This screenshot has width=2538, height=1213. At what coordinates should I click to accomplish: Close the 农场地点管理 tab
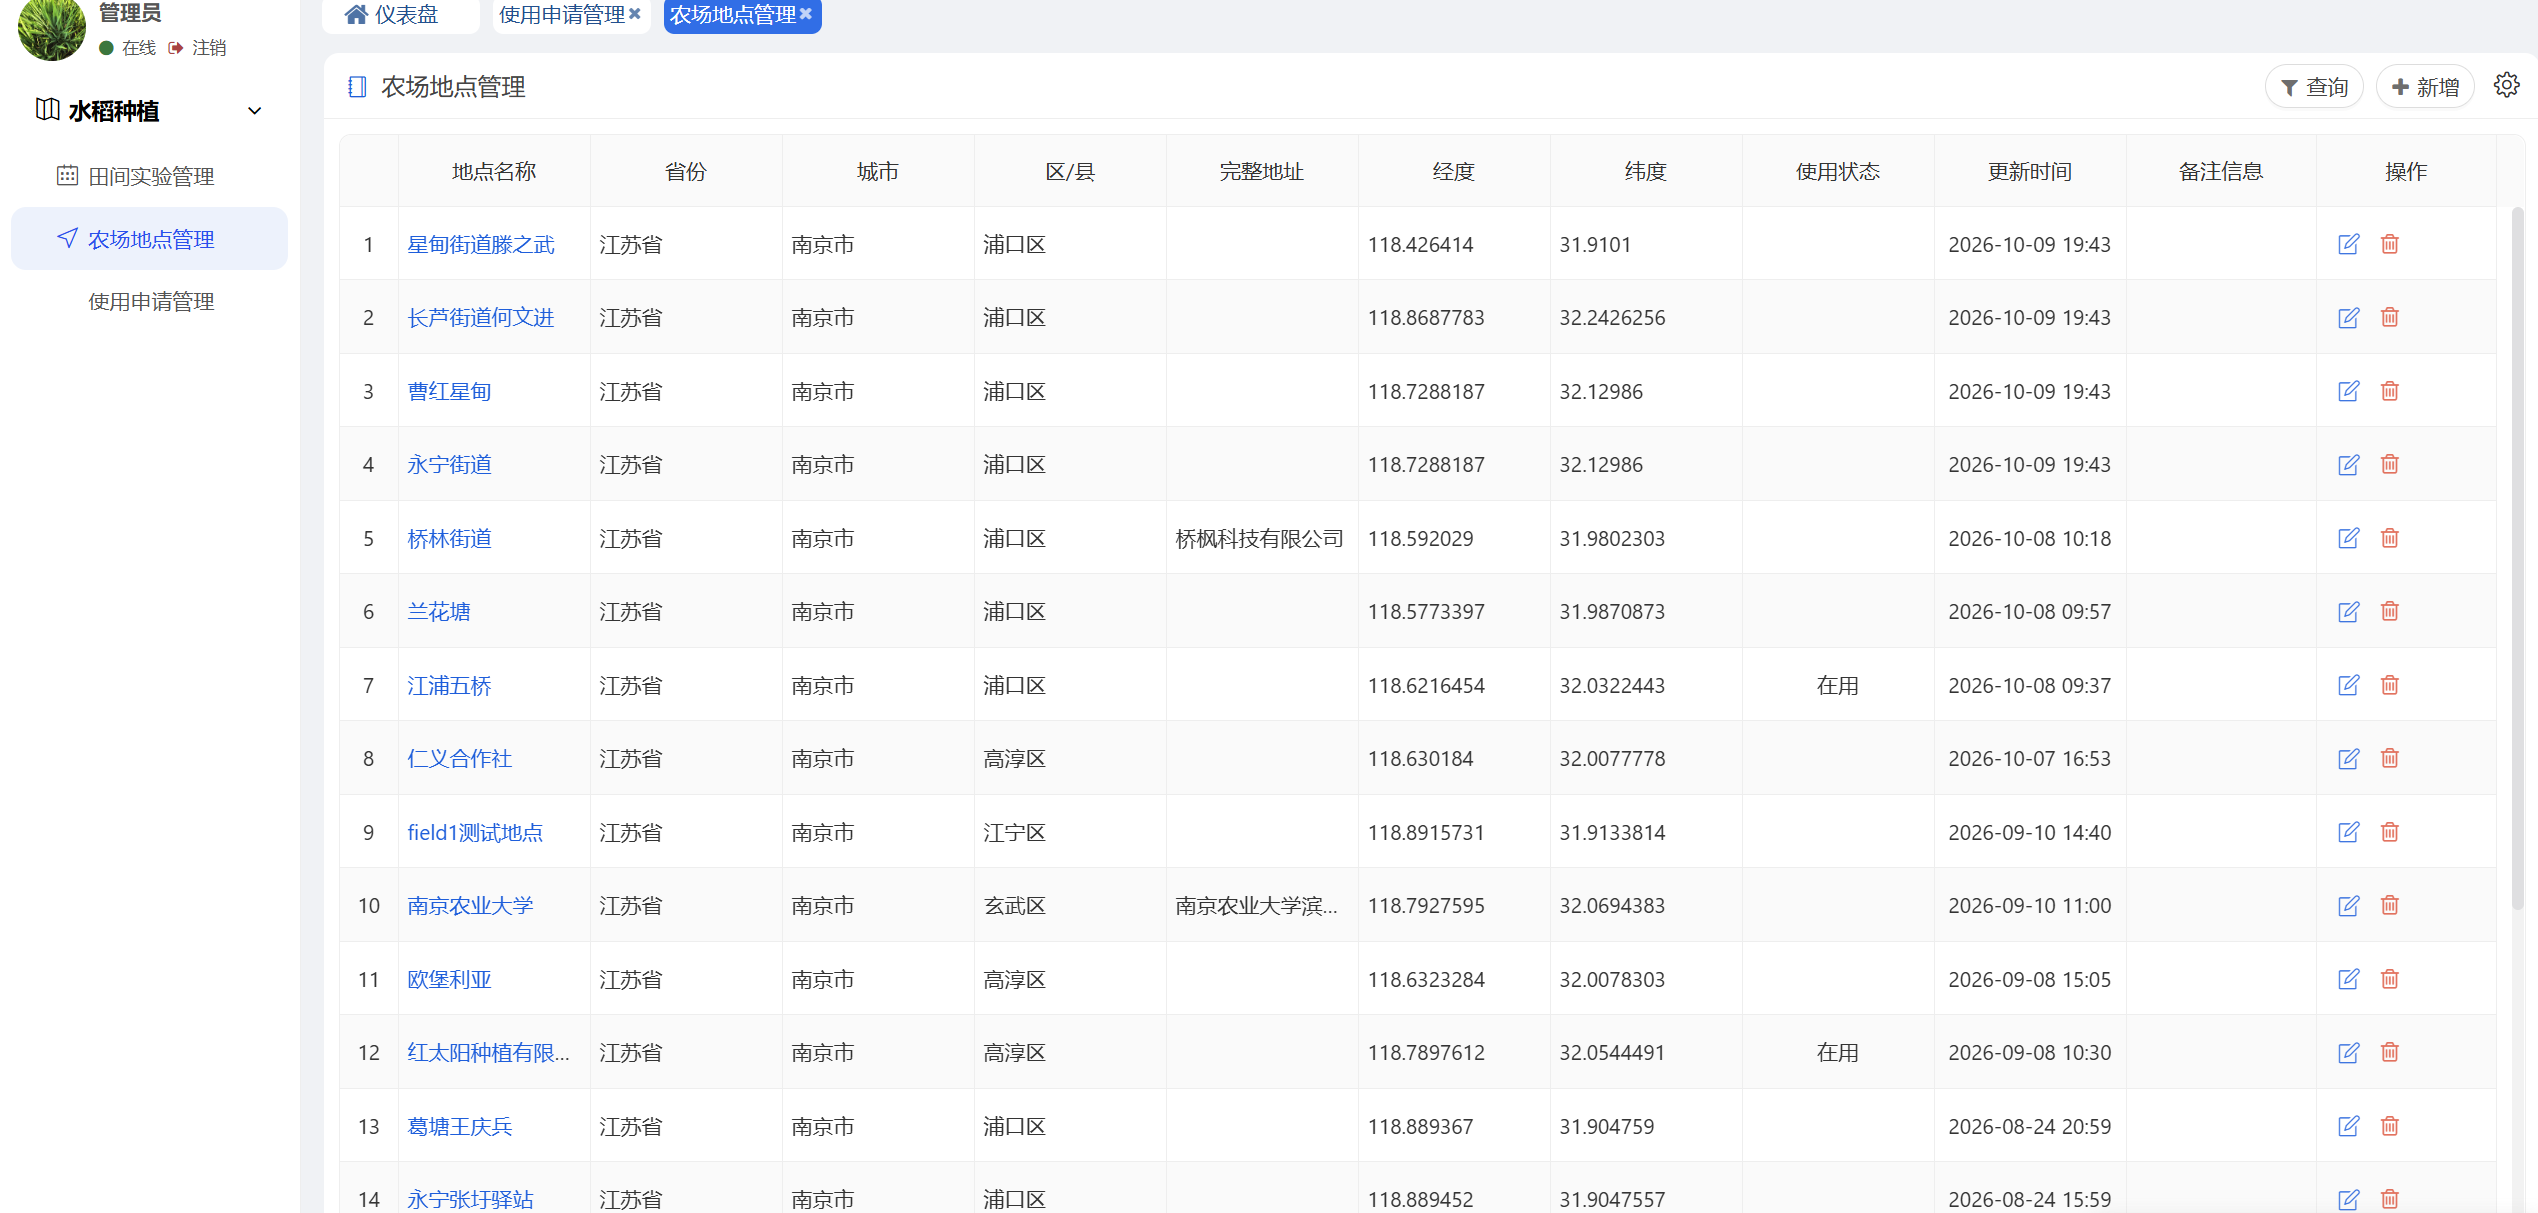[x=805, y=14]
